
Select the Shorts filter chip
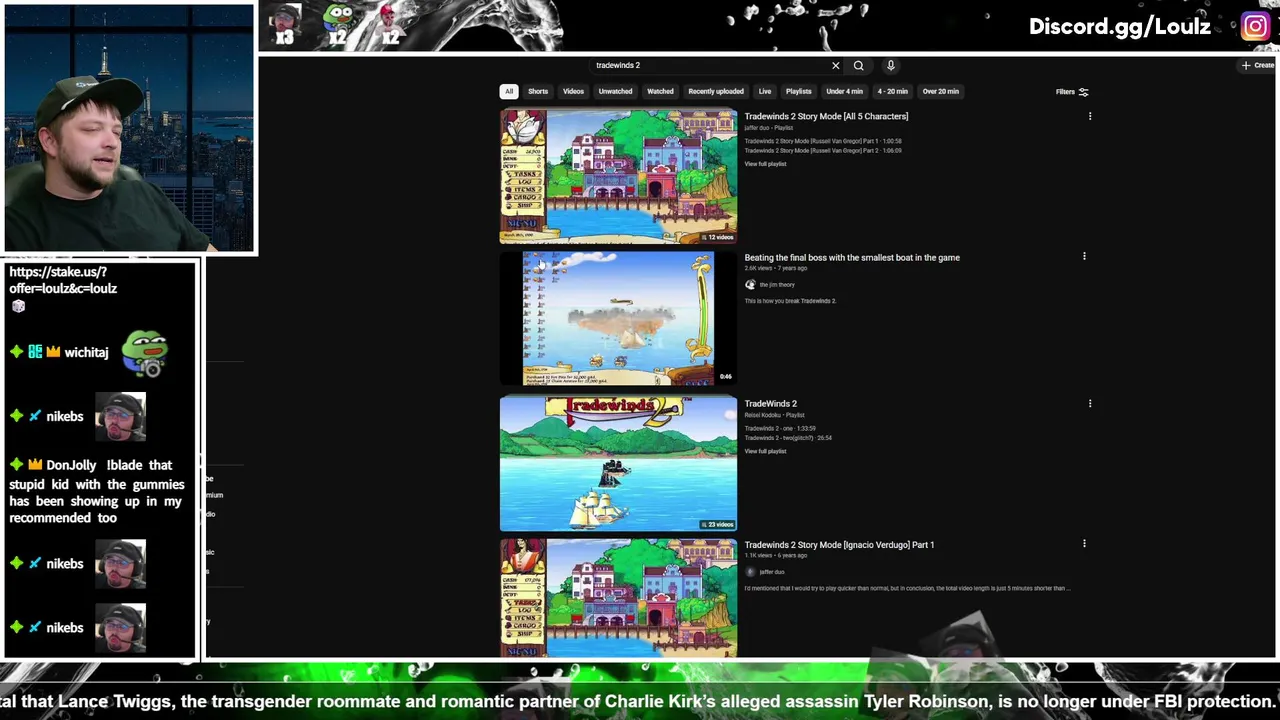click(x=538, y=92)
